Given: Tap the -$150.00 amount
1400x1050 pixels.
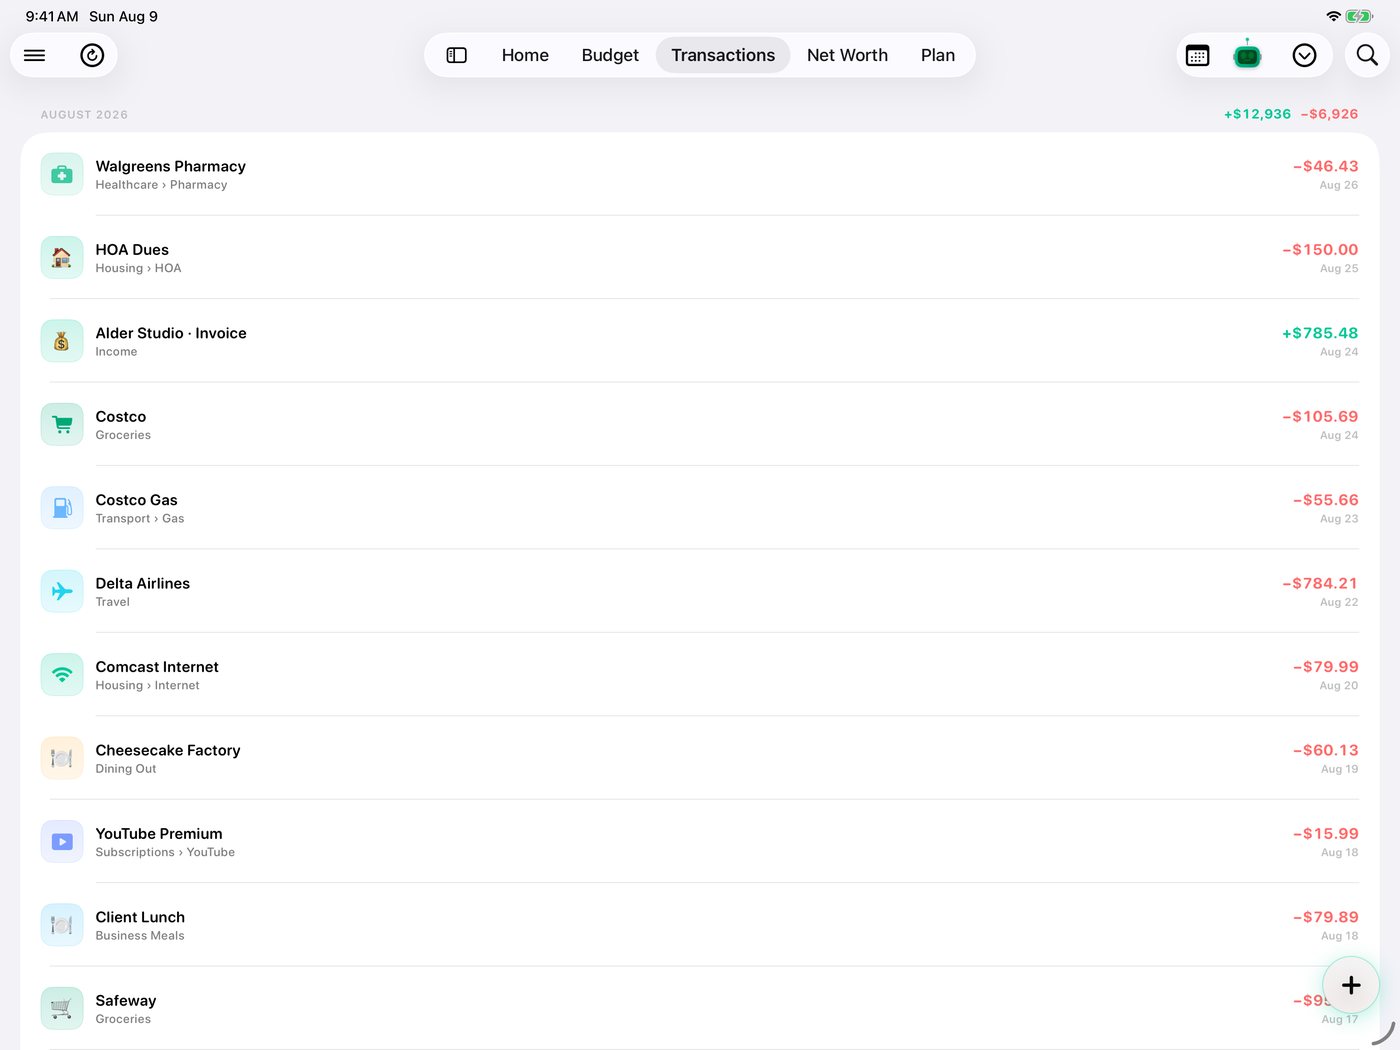Looking at the screenshot, I should pyautogui.click(x=1320, y=250).
